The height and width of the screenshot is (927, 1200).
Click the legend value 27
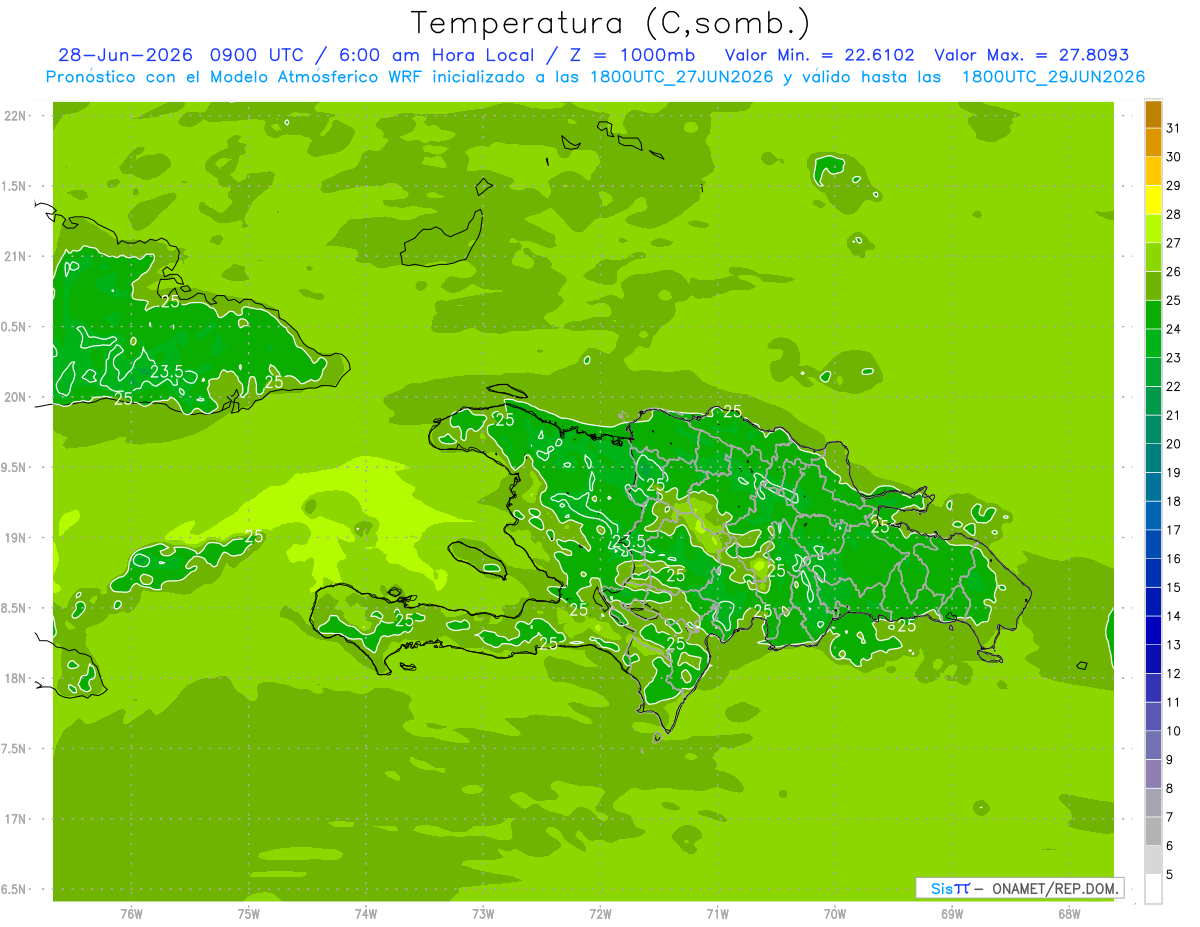(1173, 243)
